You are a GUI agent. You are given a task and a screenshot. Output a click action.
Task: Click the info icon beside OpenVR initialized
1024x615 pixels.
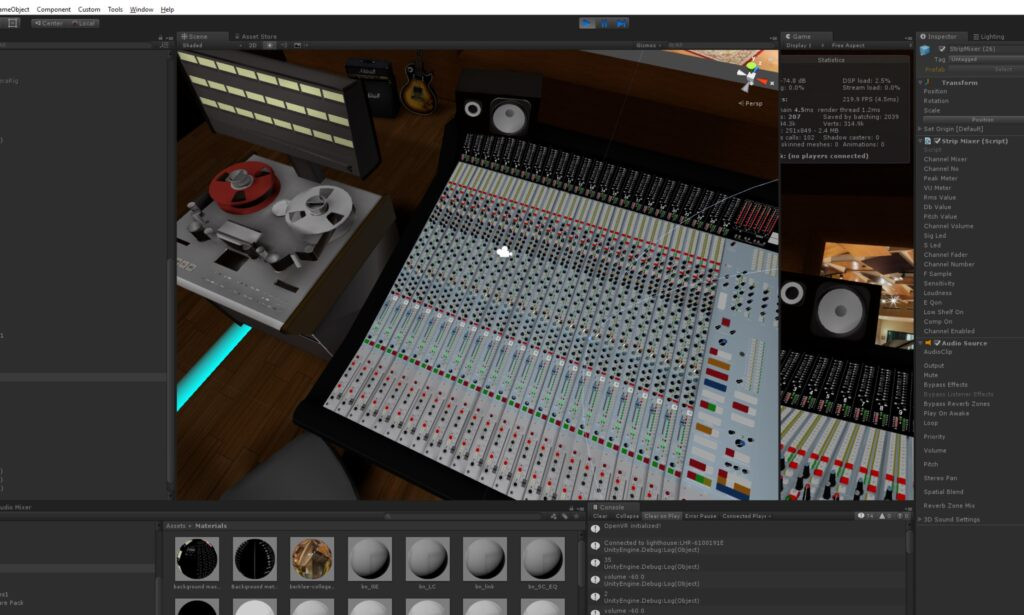pos(596,529)
